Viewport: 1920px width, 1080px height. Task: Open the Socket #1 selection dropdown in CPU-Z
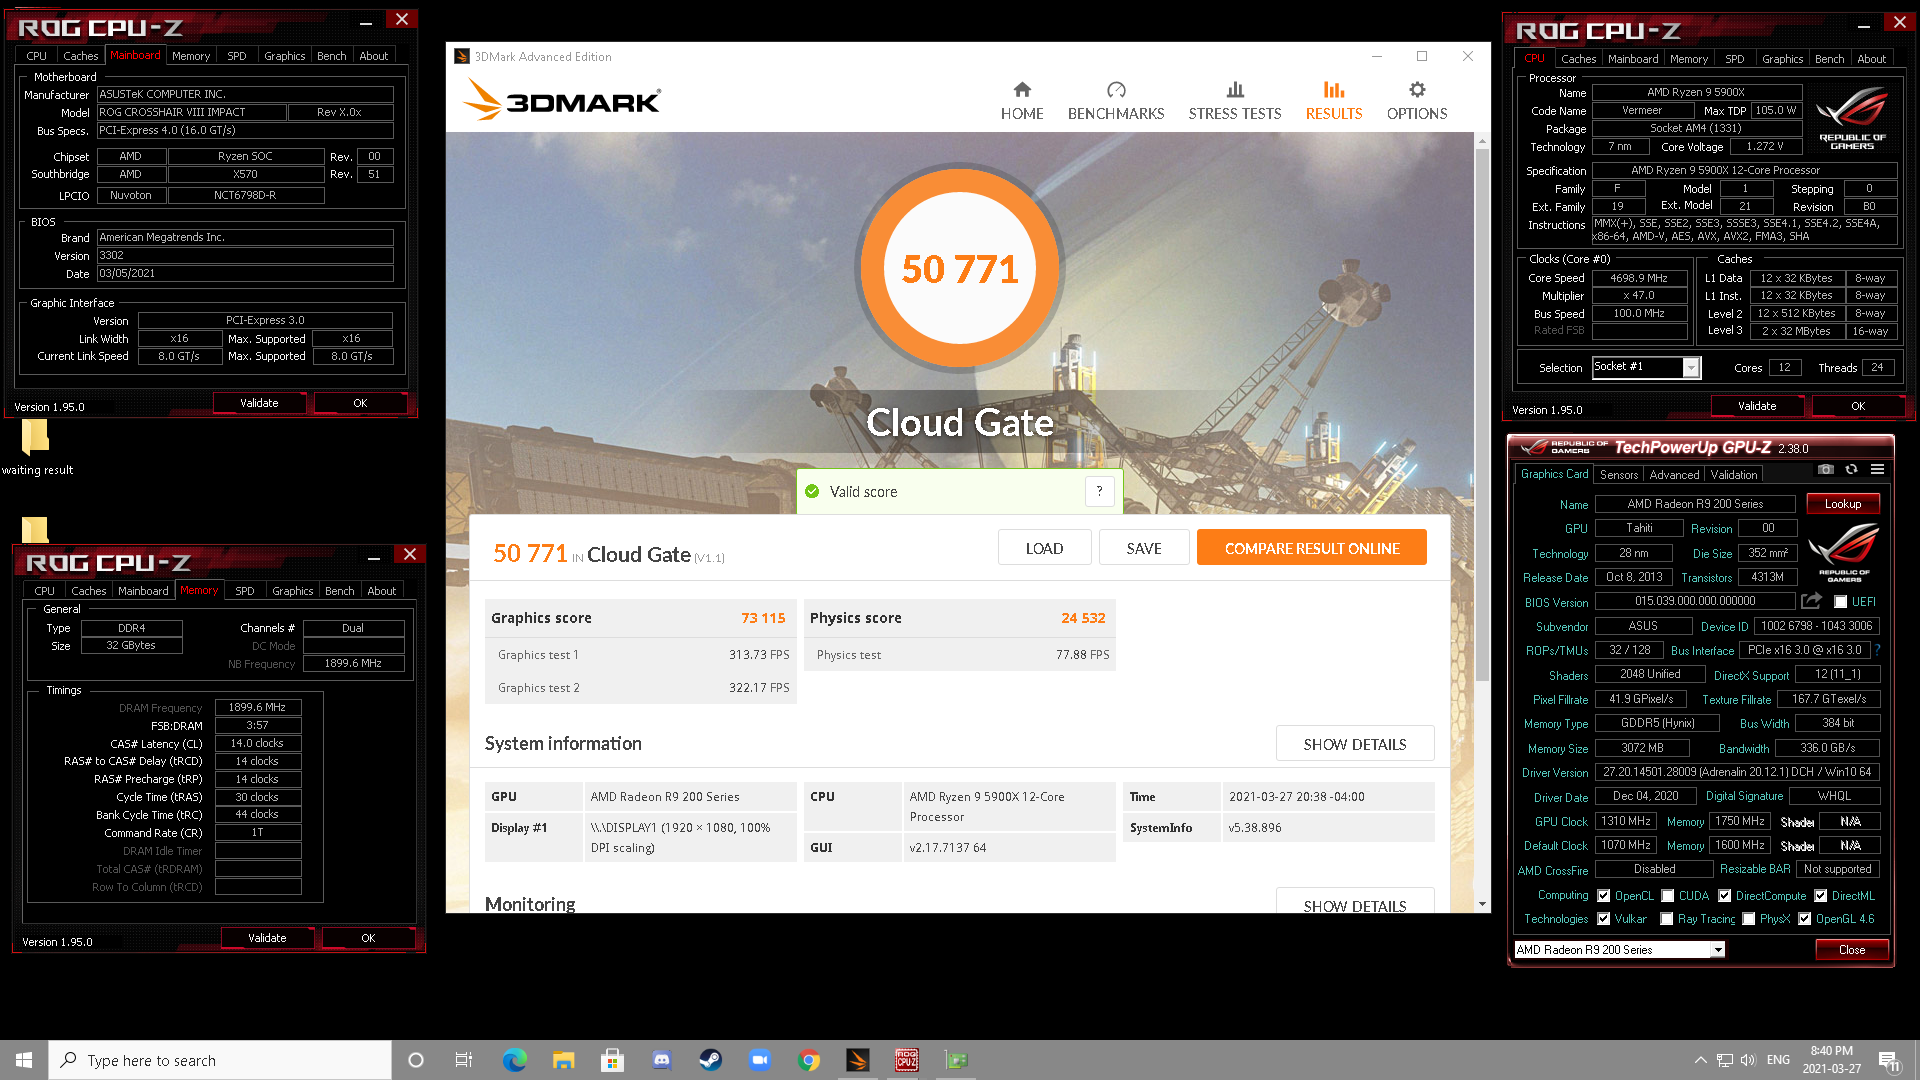click(x=1691, y=368)
